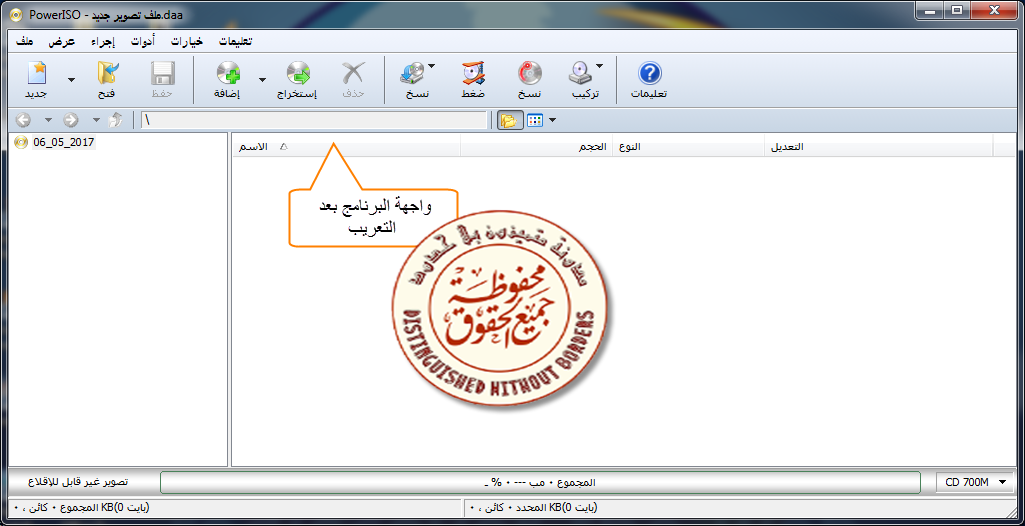Expand the Forward history dropdown arrow

(x=95, y=120)
